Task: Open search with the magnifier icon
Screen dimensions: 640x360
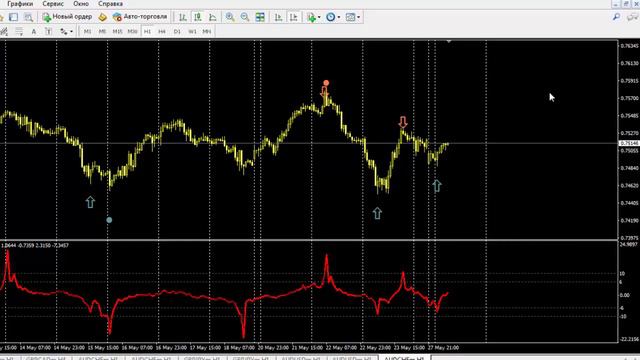Action: tap(616, 17)
